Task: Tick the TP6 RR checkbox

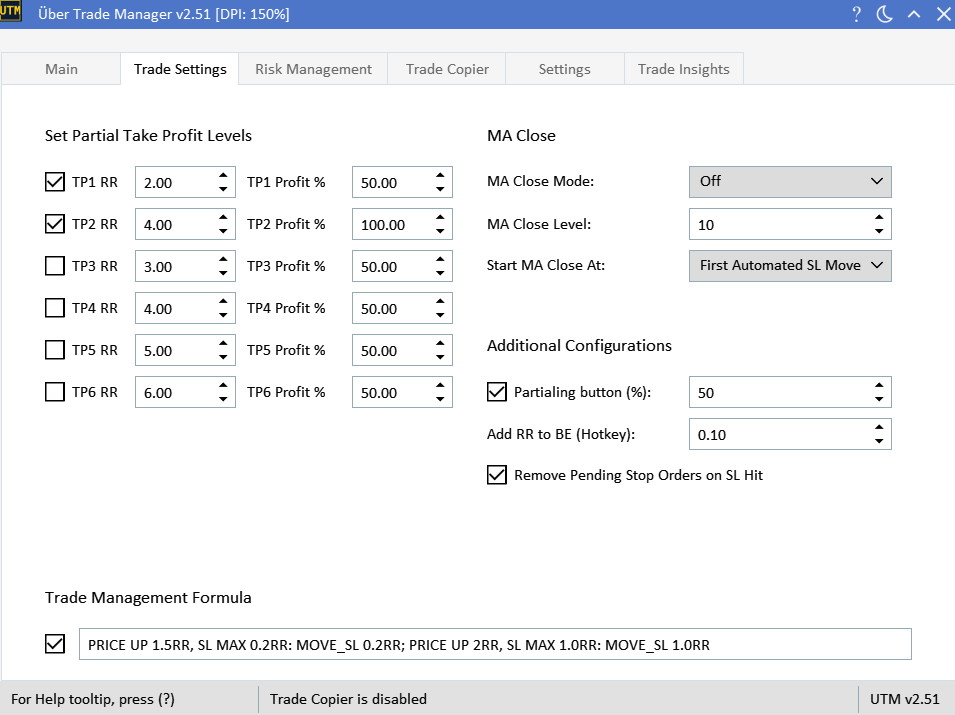Action: (x=55, y=392)
